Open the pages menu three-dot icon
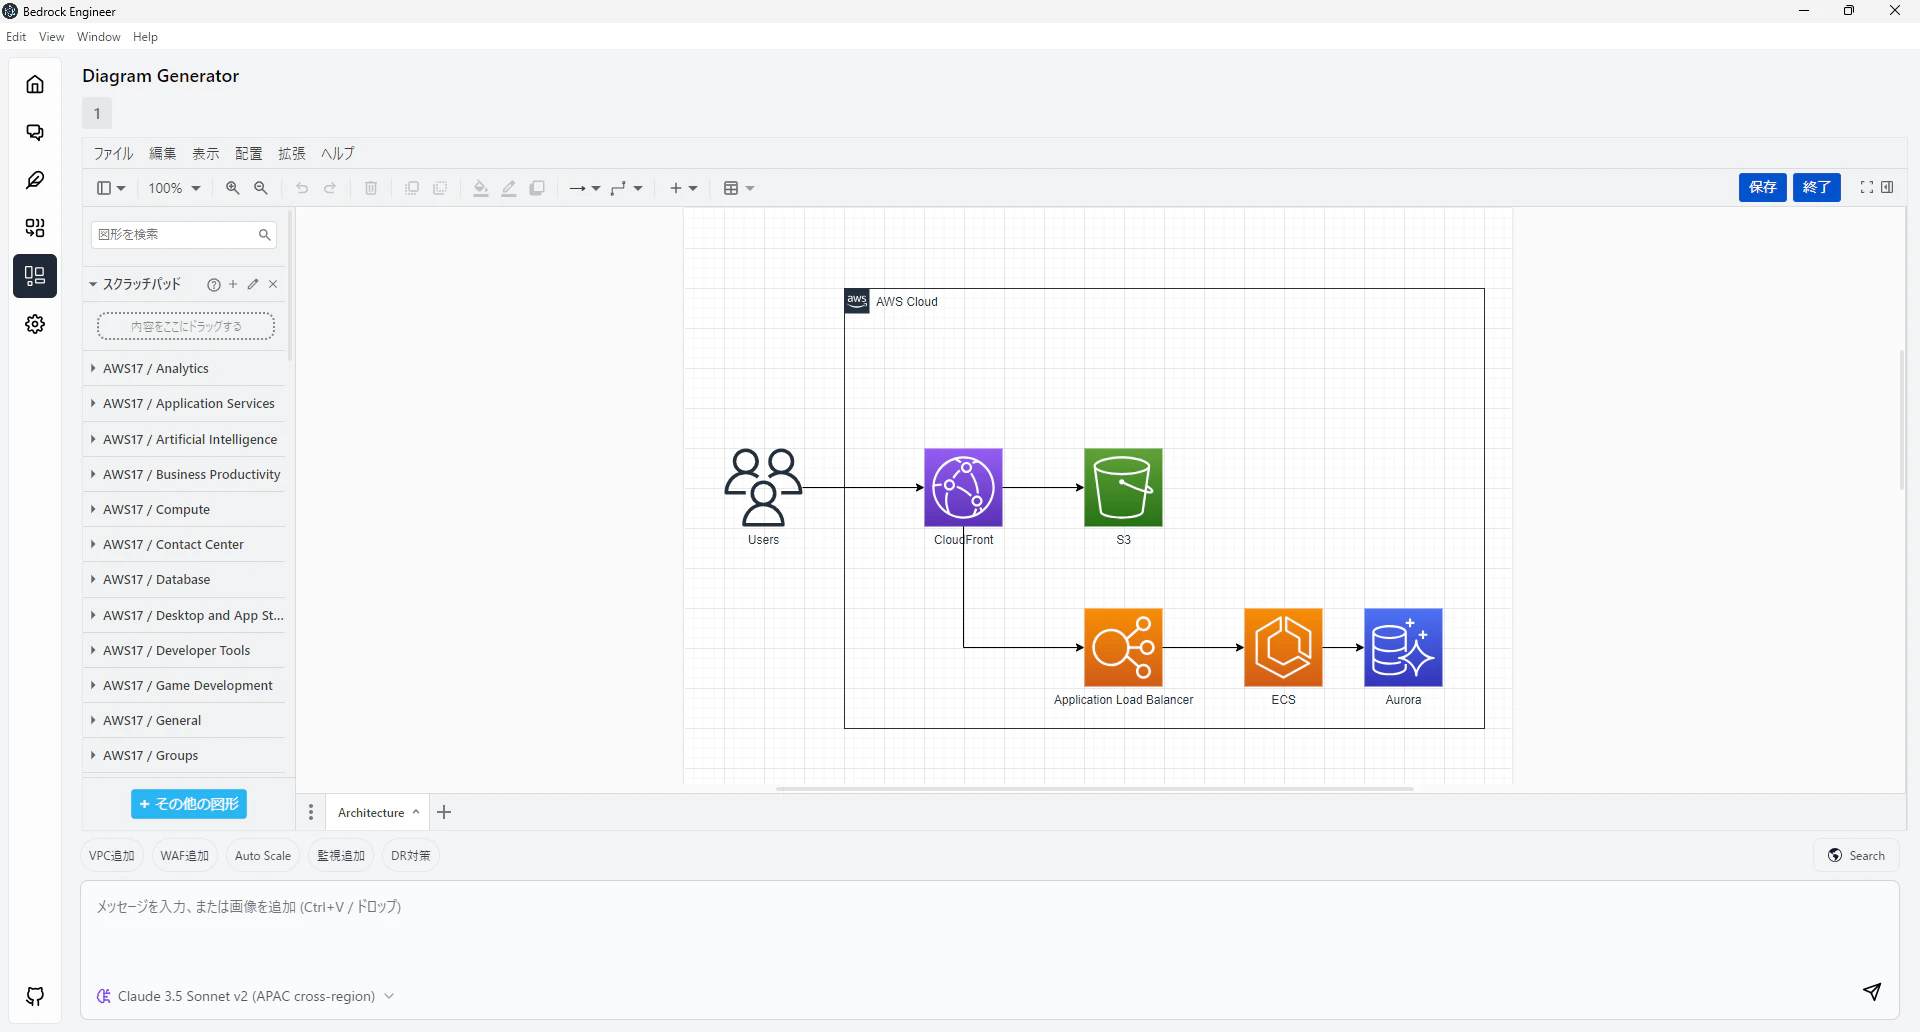The image size is (1920, 1032). (311, 813)
